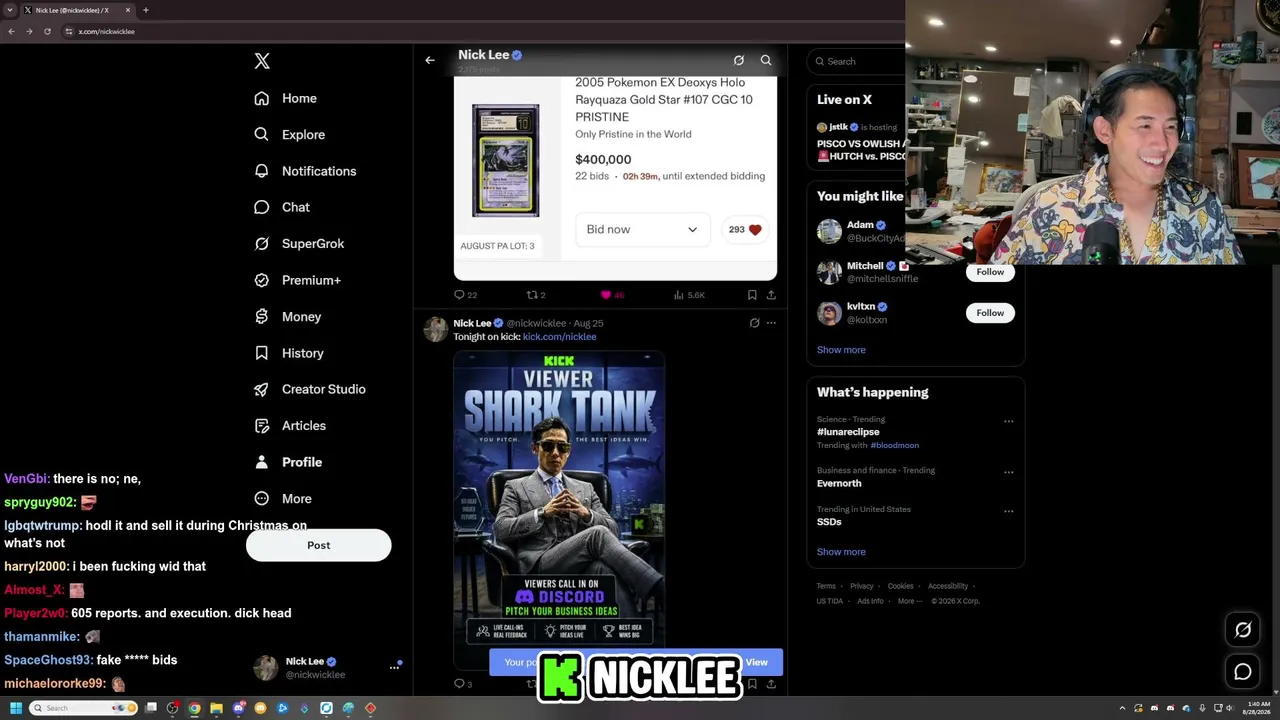Click Show more under You might like
This screenshot has width=1280, height=720.
click(841, 350)
